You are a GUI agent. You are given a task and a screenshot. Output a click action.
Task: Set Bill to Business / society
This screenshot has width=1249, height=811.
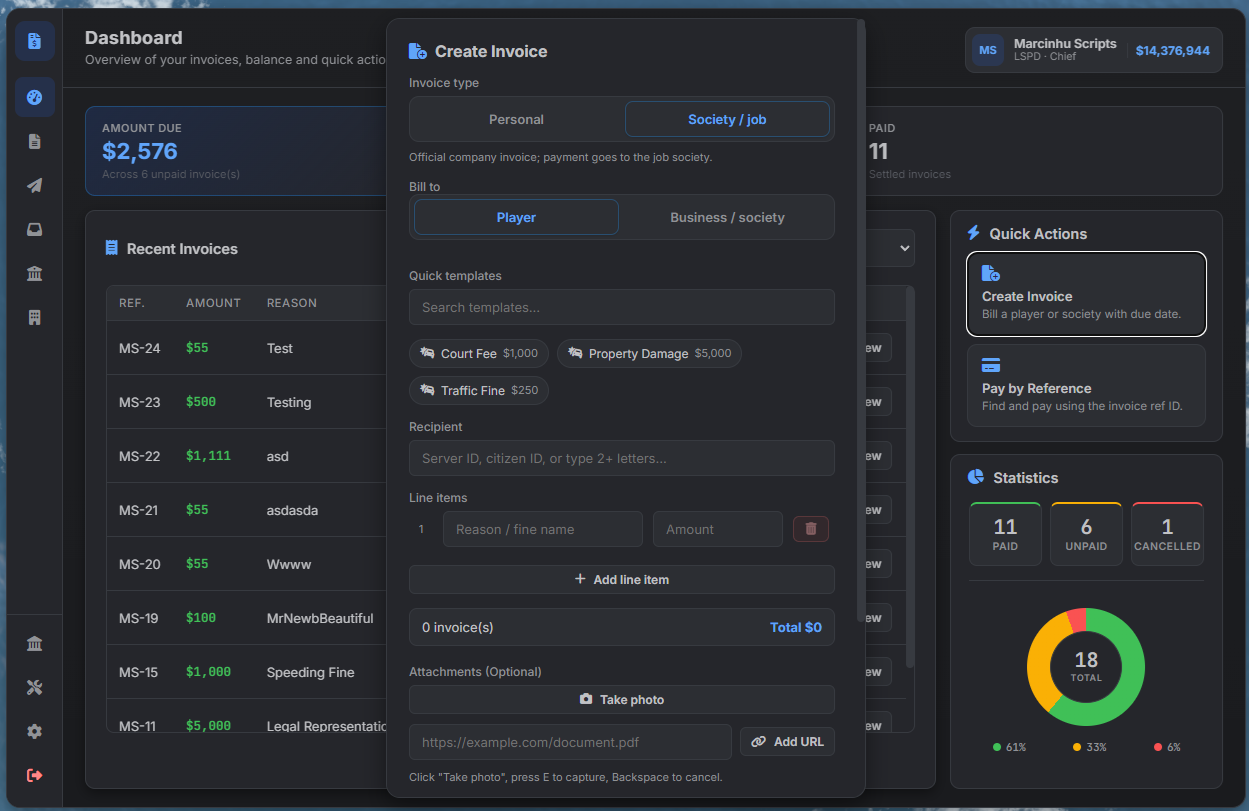coord(727,217)
